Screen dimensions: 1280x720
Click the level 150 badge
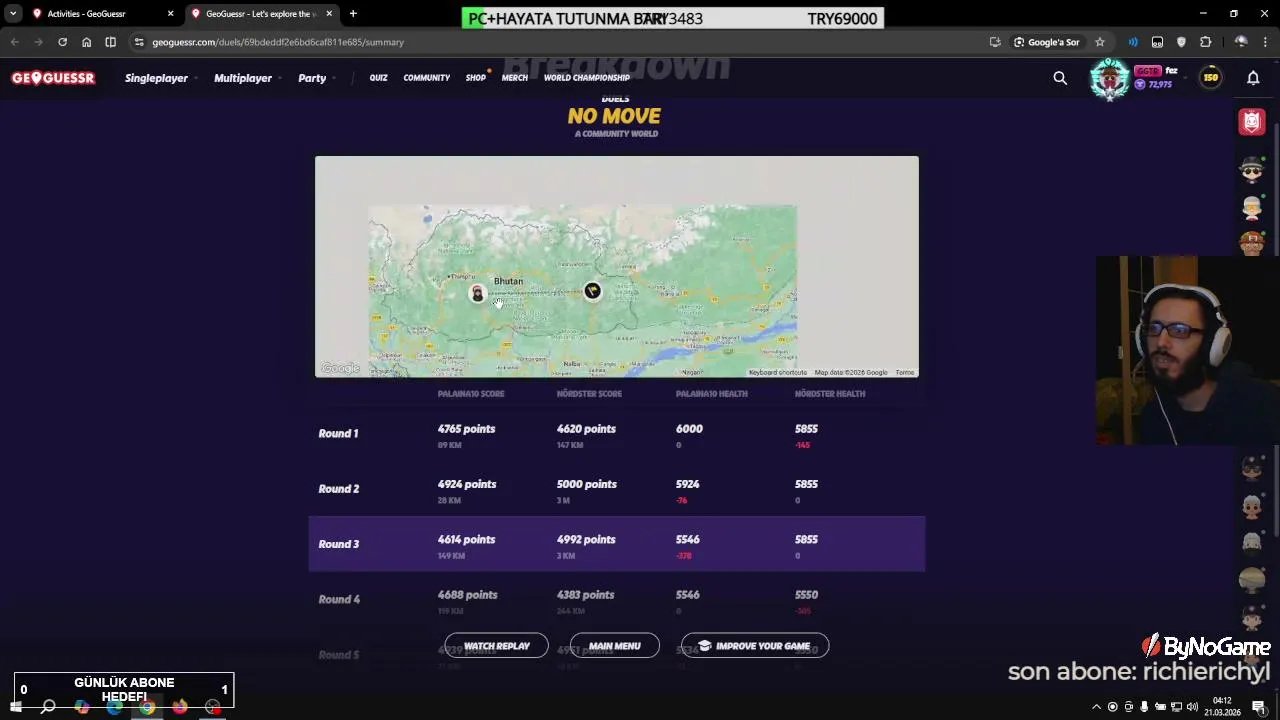coord(1211,78)
